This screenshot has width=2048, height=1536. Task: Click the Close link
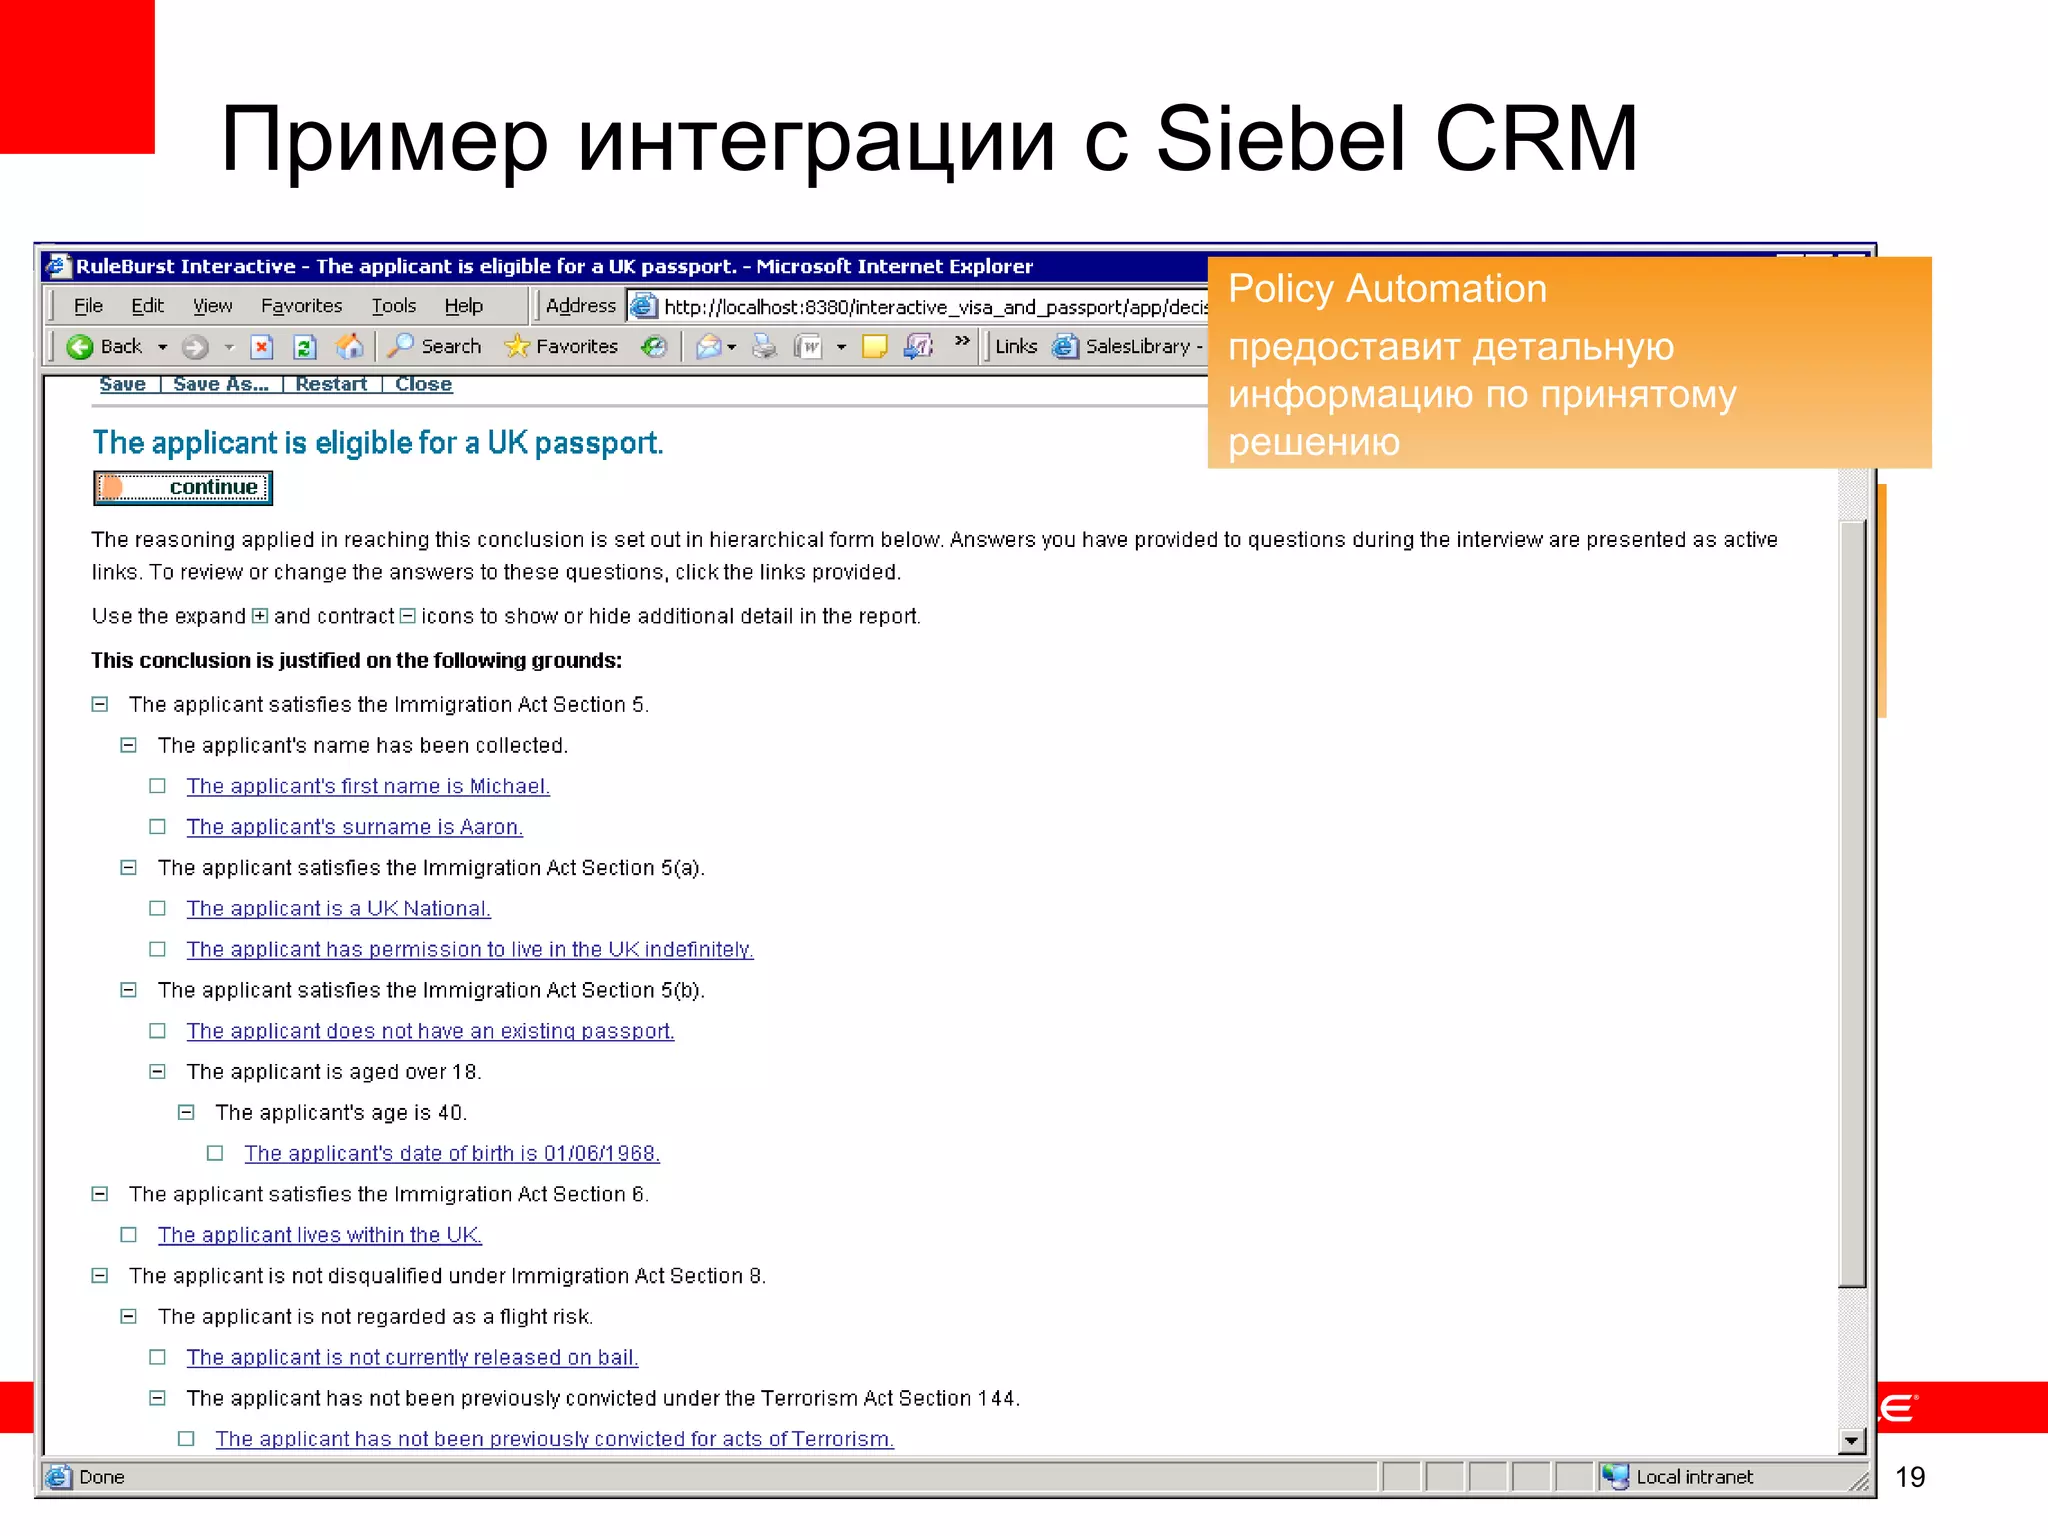tap(423, 384)
